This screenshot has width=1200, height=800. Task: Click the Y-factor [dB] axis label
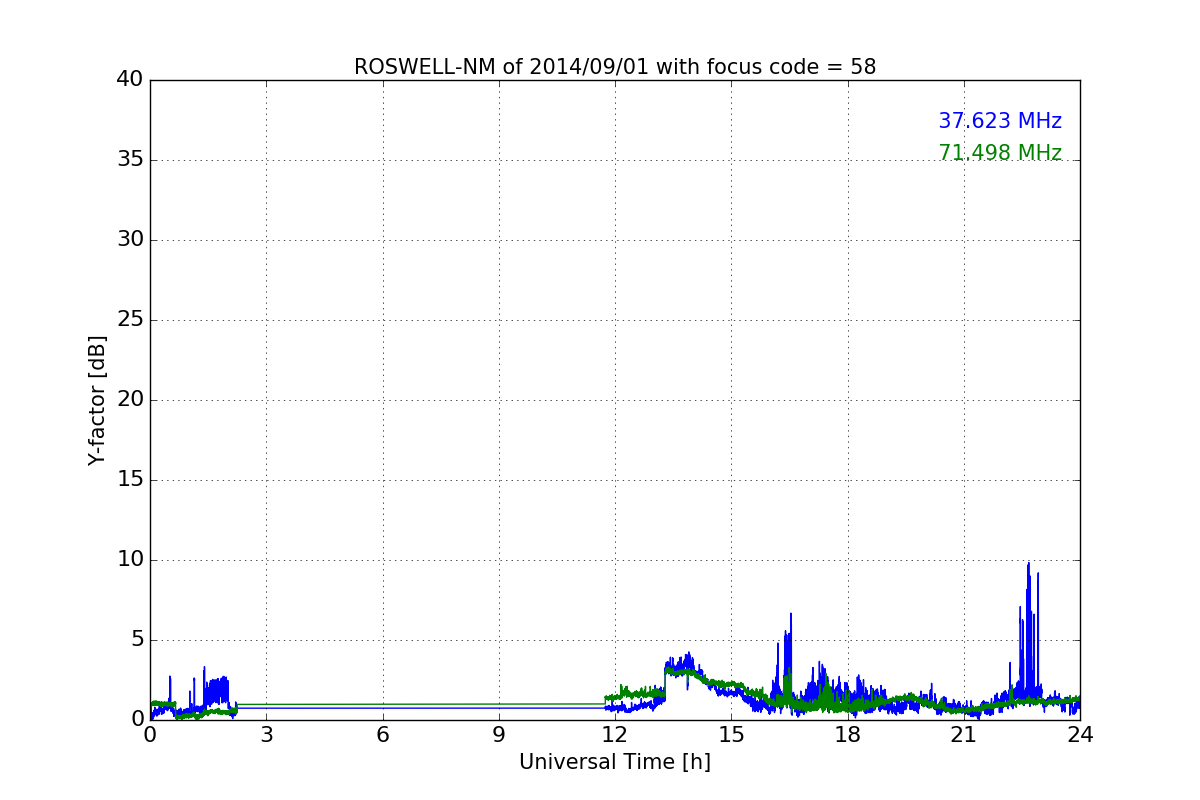pyautogui.click(x=97, y=400)
